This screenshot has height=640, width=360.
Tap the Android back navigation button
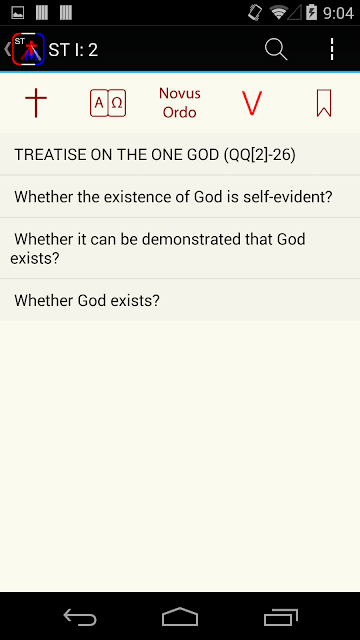coord(80,616)
